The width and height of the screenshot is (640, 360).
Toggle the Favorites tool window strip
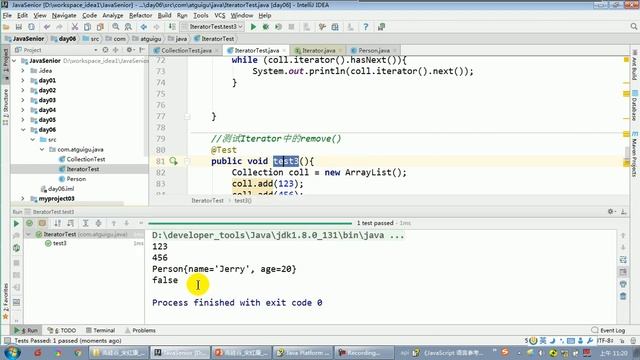tap(5, 301)
